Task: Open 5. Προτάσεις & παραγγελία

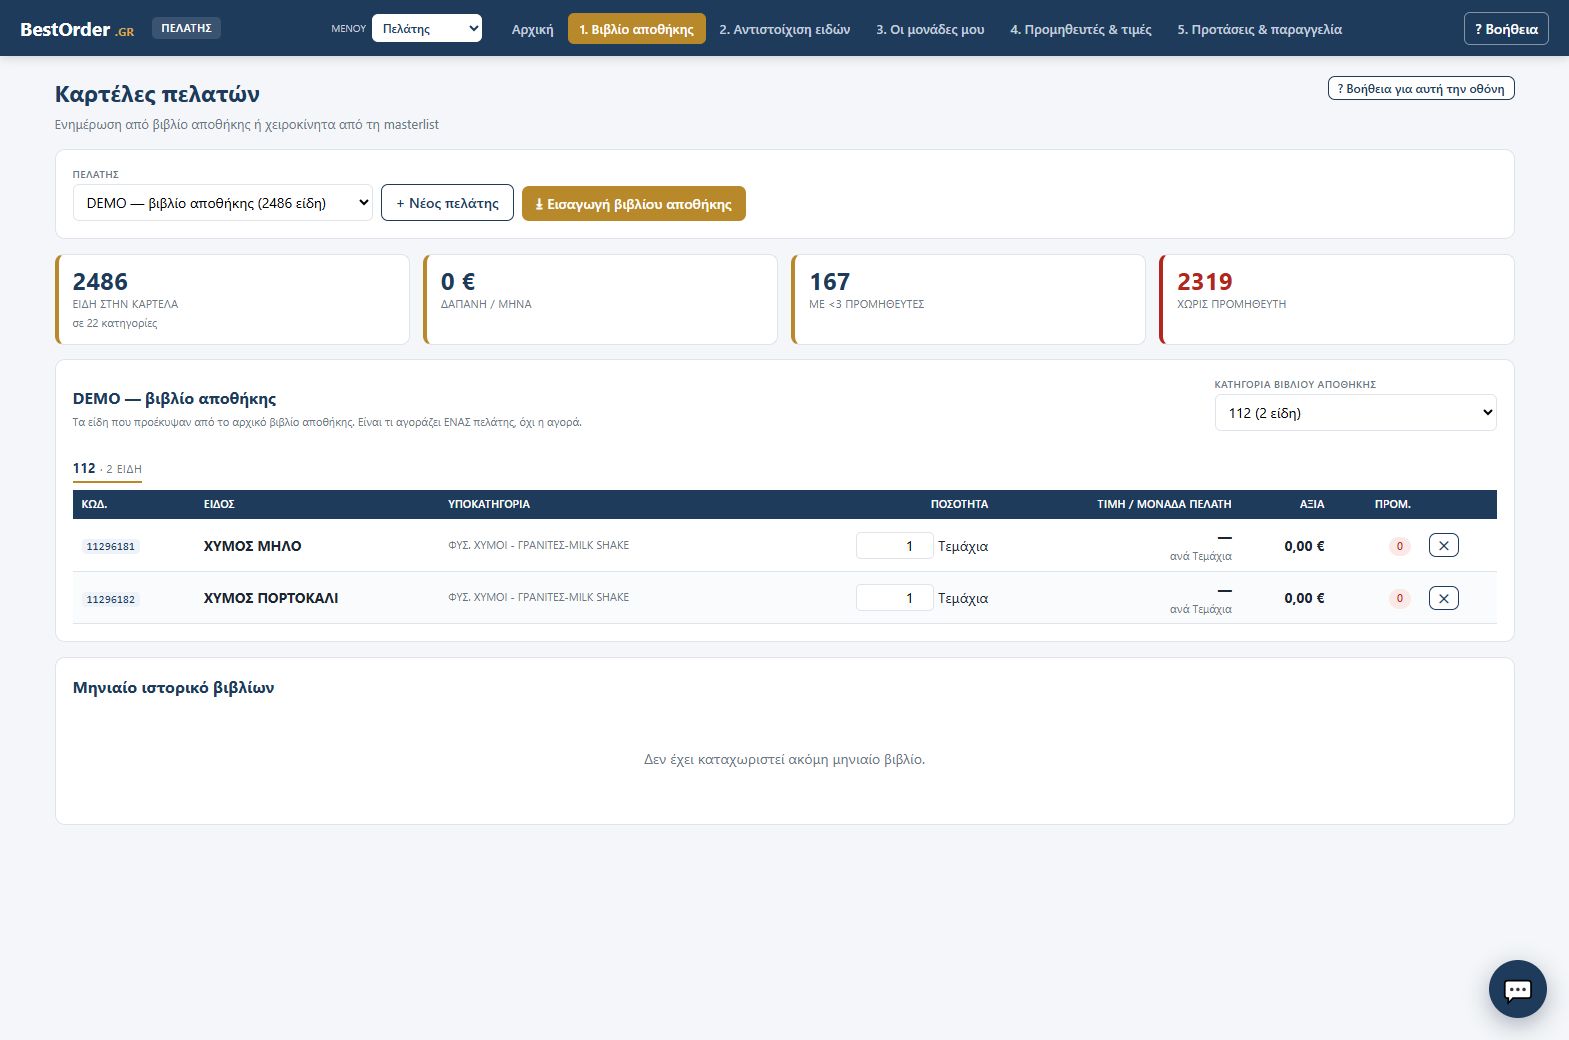Action: pos(1260,29)
